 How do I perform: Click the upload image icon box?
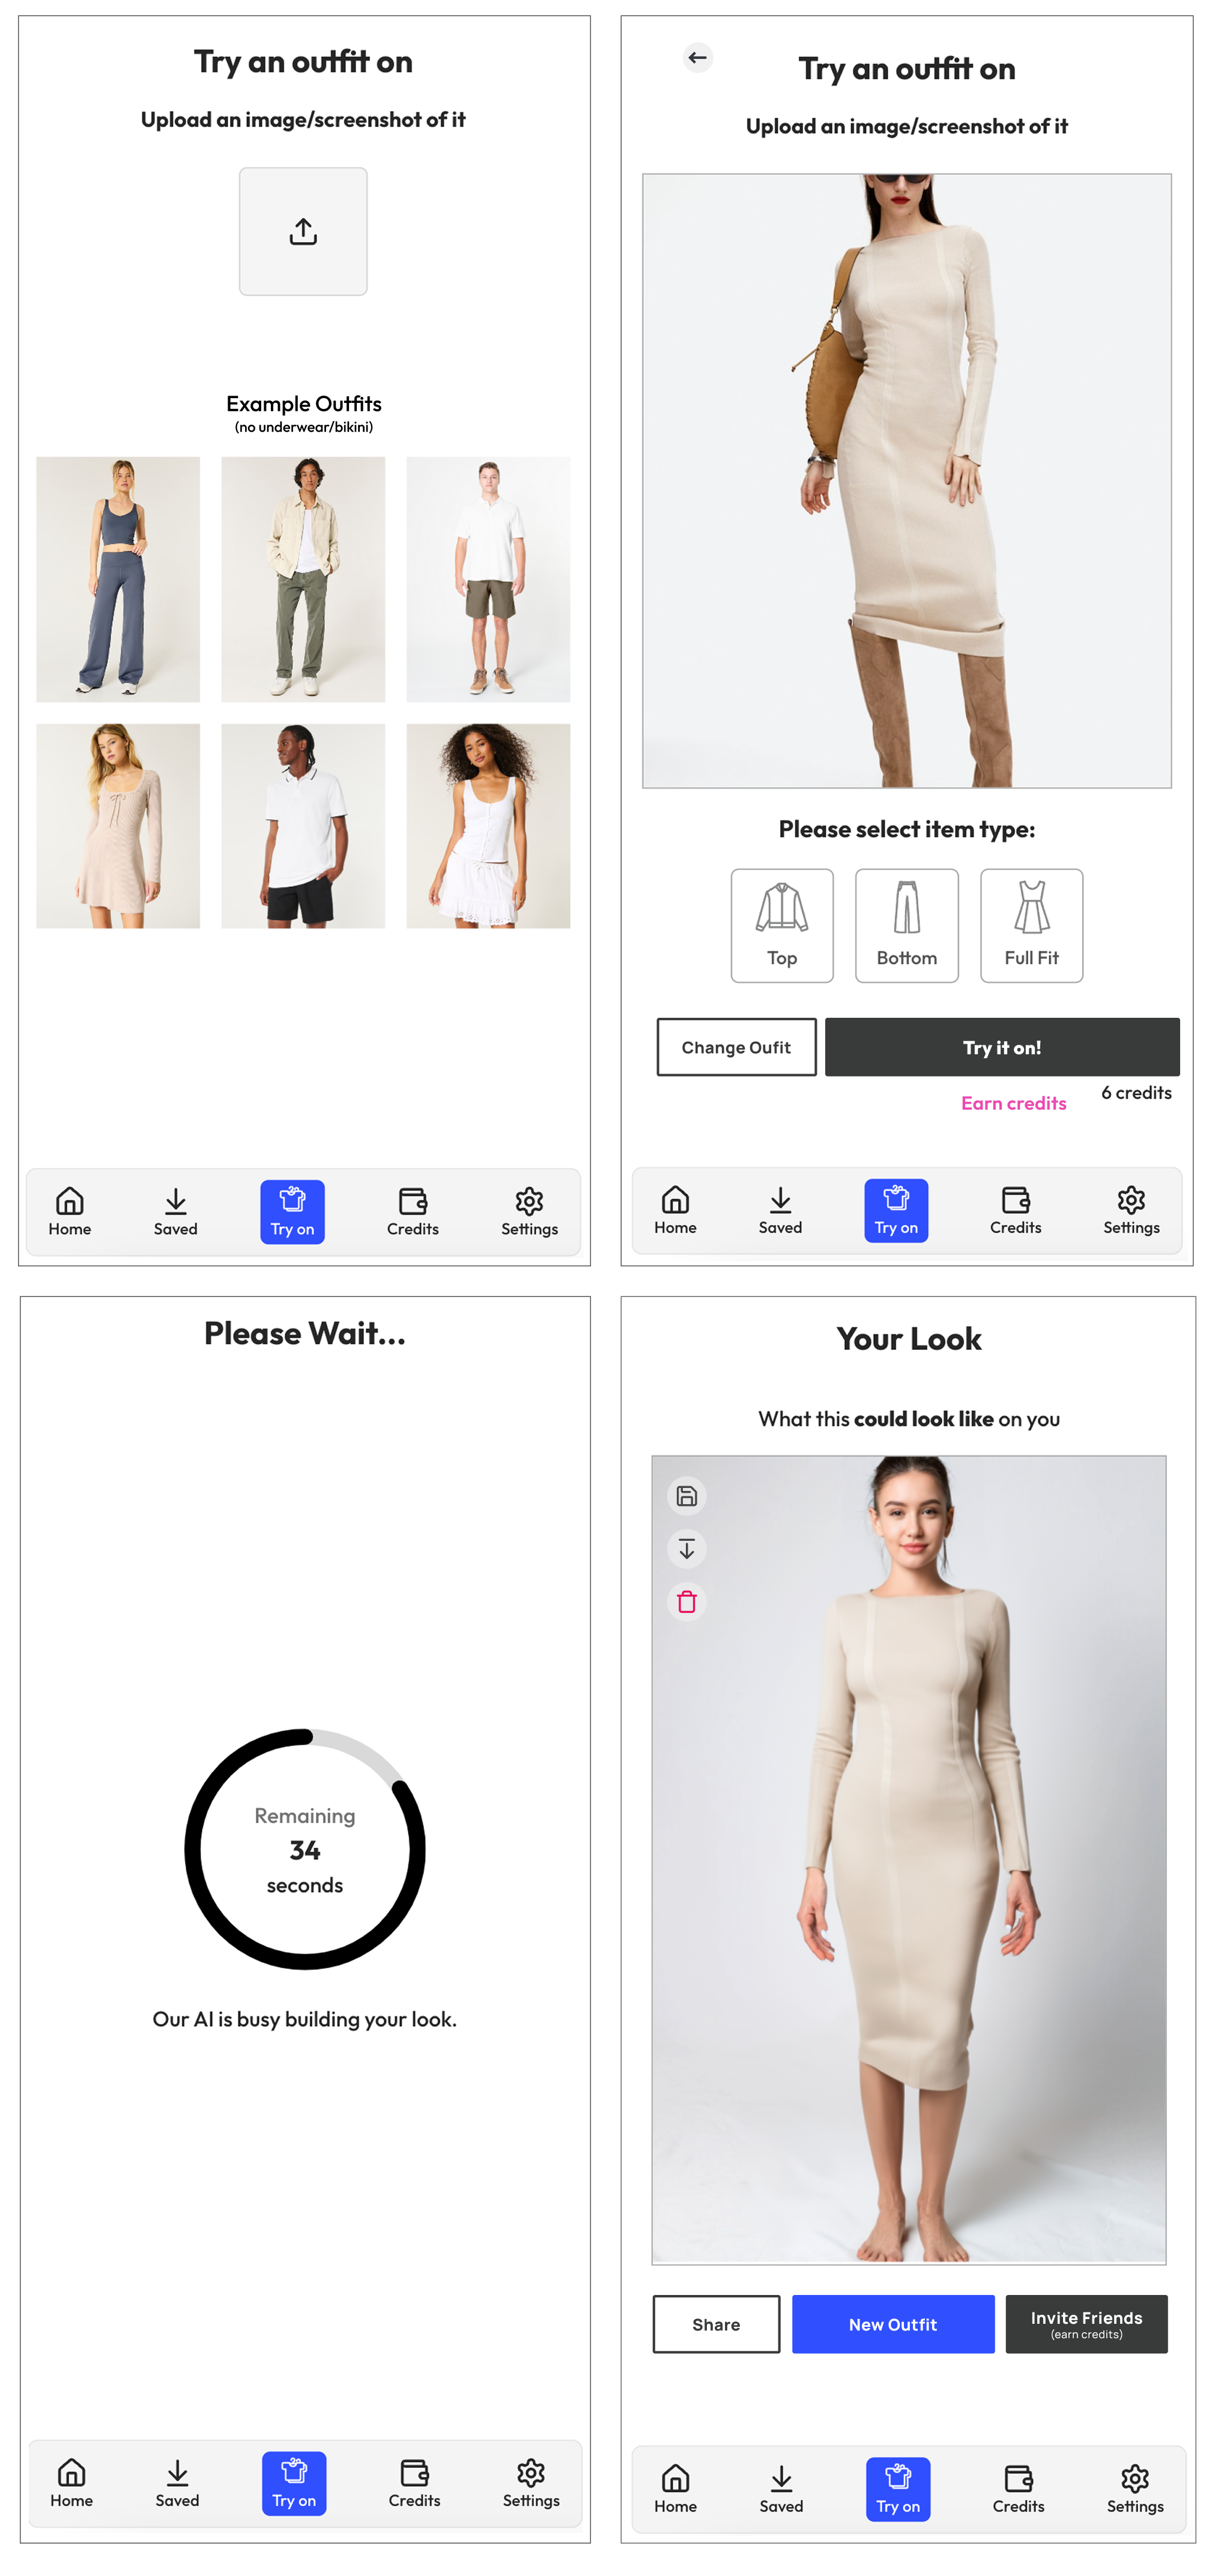click(303, 231)
